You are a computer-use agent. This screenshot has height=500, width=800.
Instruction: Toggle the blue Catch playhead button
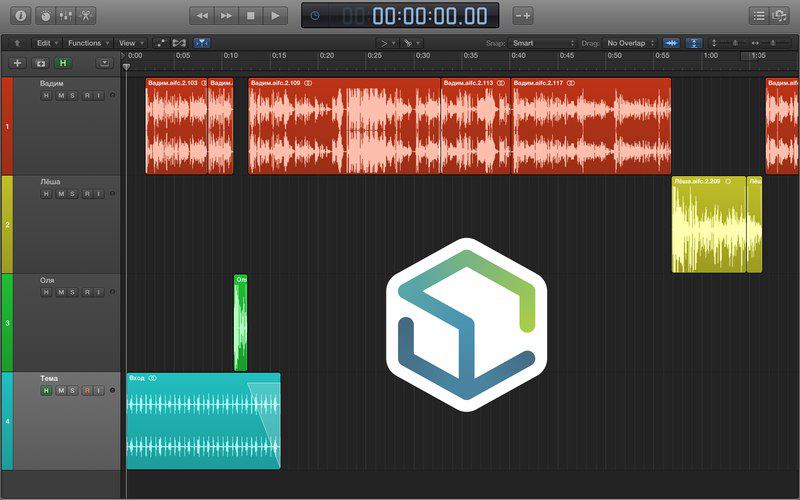(202, 43)
